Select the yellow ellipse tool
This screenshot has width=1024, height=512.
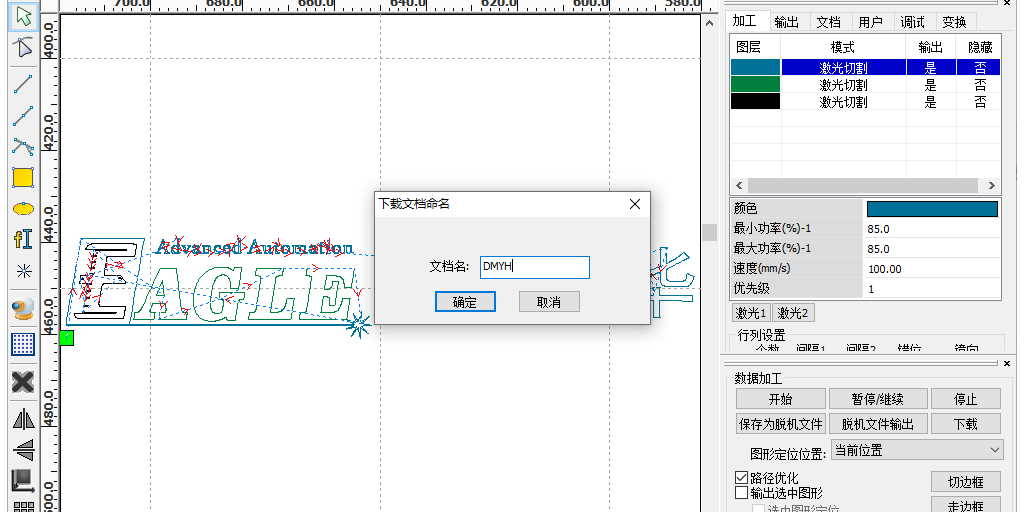pyautogui.click(x=24, y=208)
